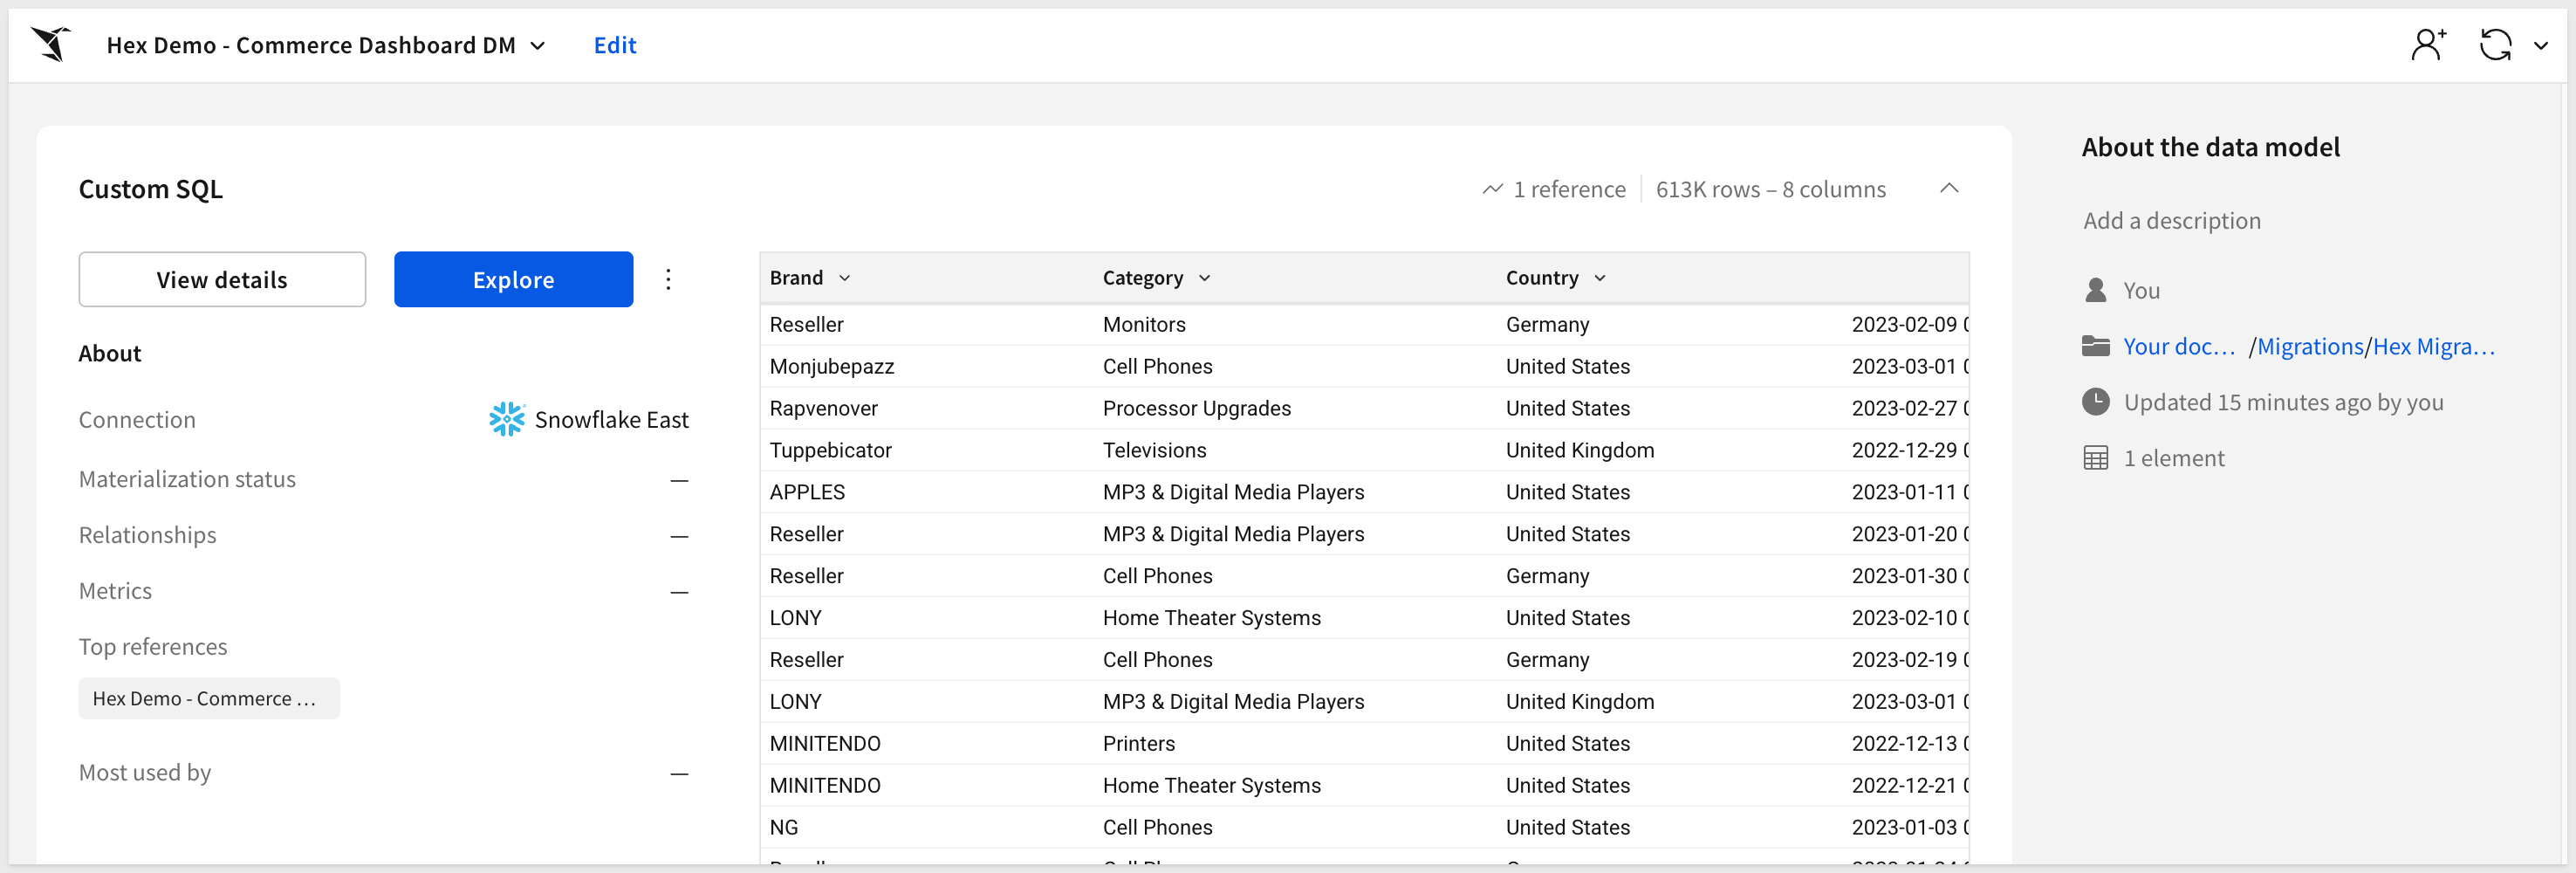Click the Custom SQL heading
This screenshot has width=2576, height=873.
[x=151, y=189]
